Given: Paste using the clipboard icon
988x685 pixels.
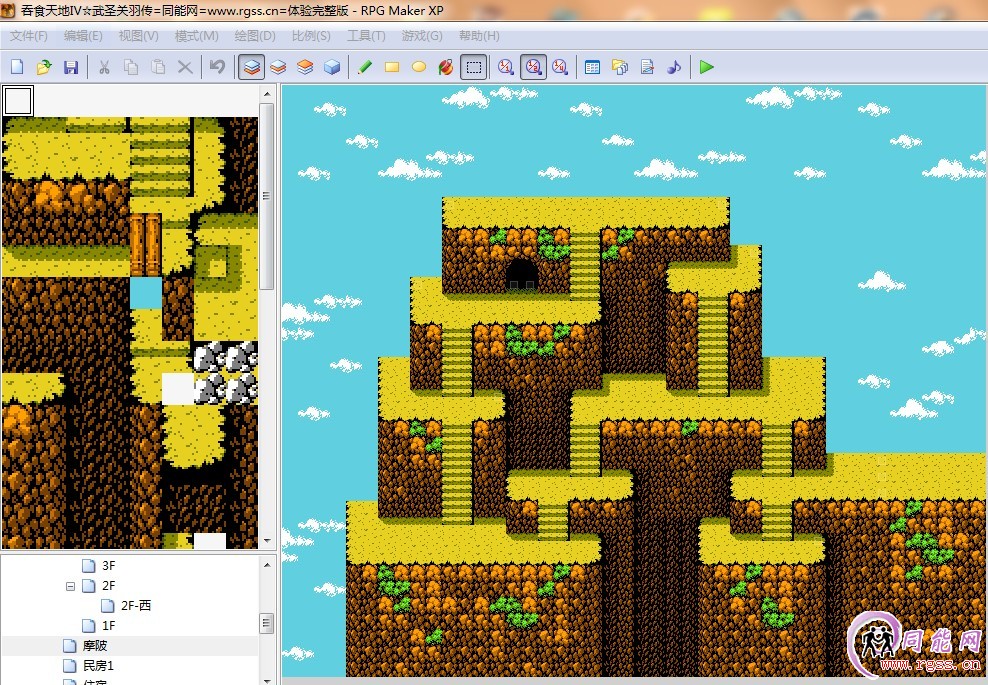Looking at the screenshot, I should coord(158,67).
